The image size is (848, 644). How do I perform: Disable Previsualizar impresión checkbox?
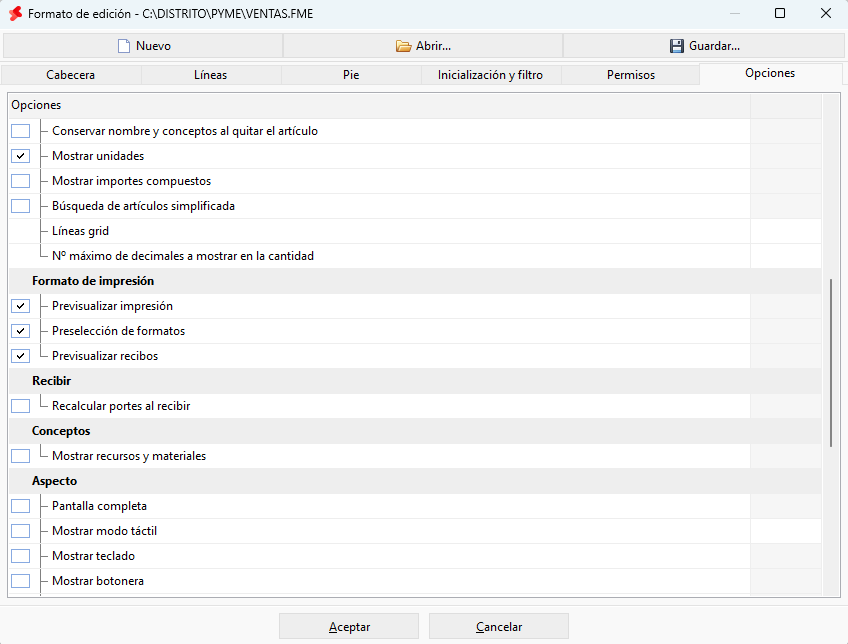21,306
